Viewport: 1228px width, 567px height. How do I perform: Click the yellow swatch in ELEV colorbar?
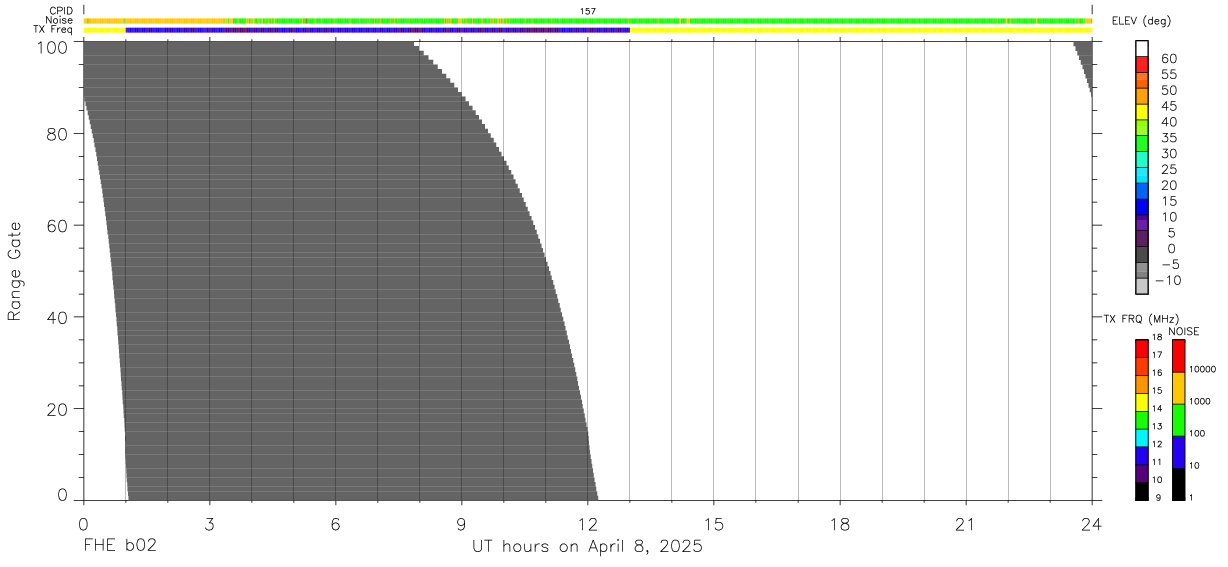coord(1142,111)
